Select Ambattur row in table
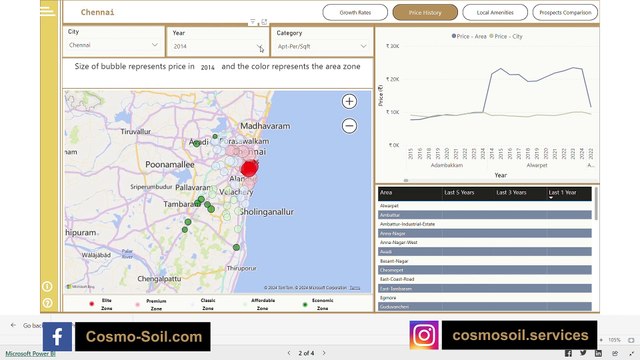 (484, 215)
